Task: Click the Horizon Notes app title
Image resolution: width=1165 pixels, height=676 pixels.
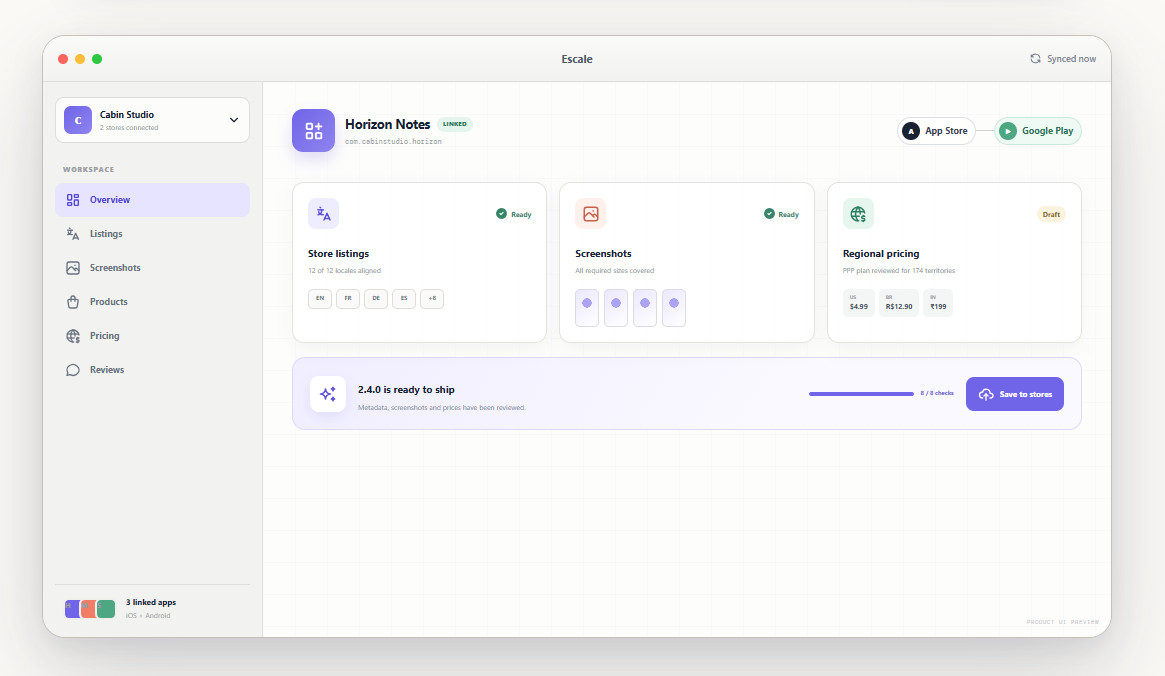Action: (x=388, y=124)
